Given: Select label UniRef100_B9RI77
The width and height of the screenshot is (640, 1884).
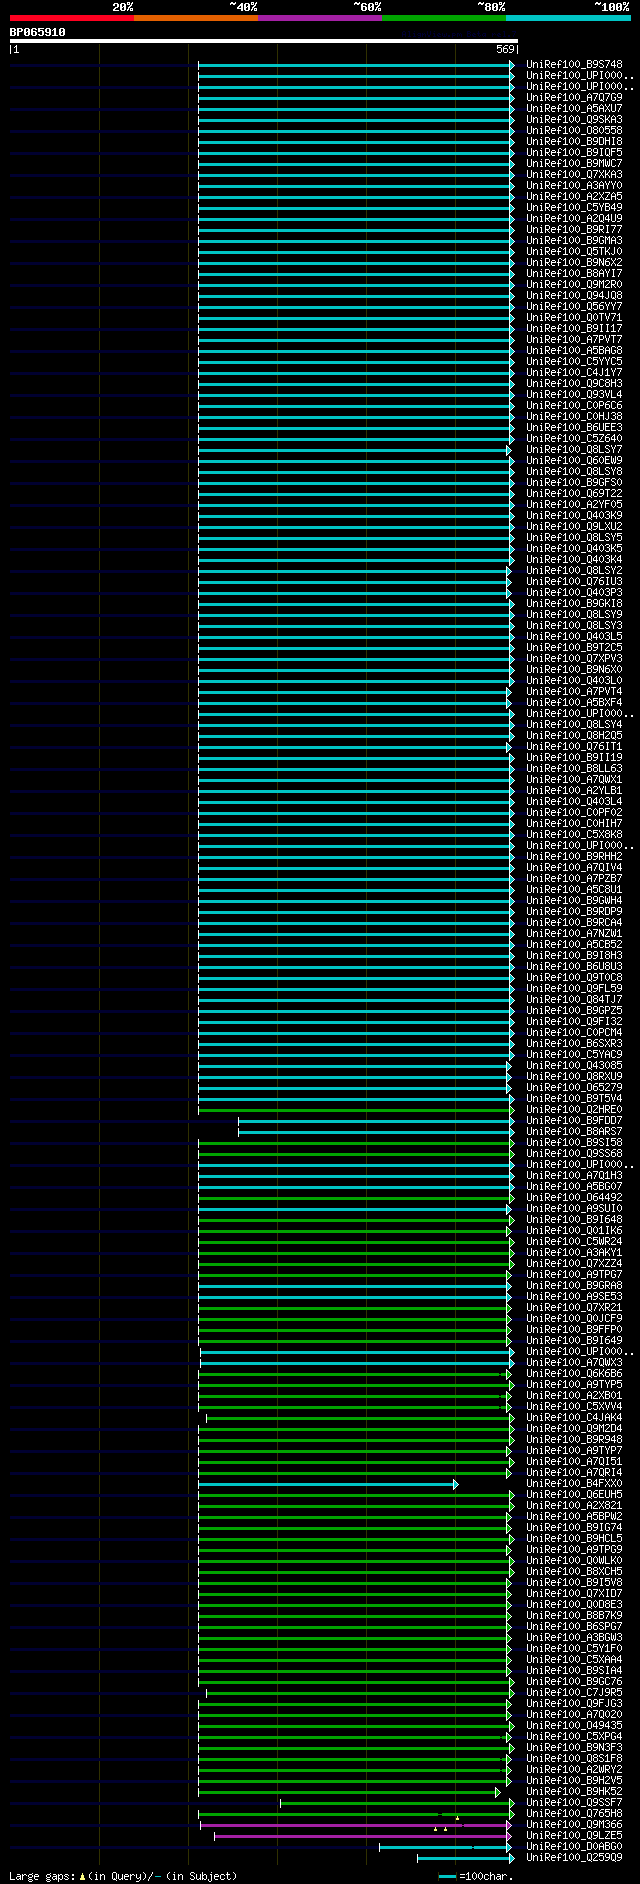Looking at the screenshot, I should pyautogui.click(x=574, y=230).
